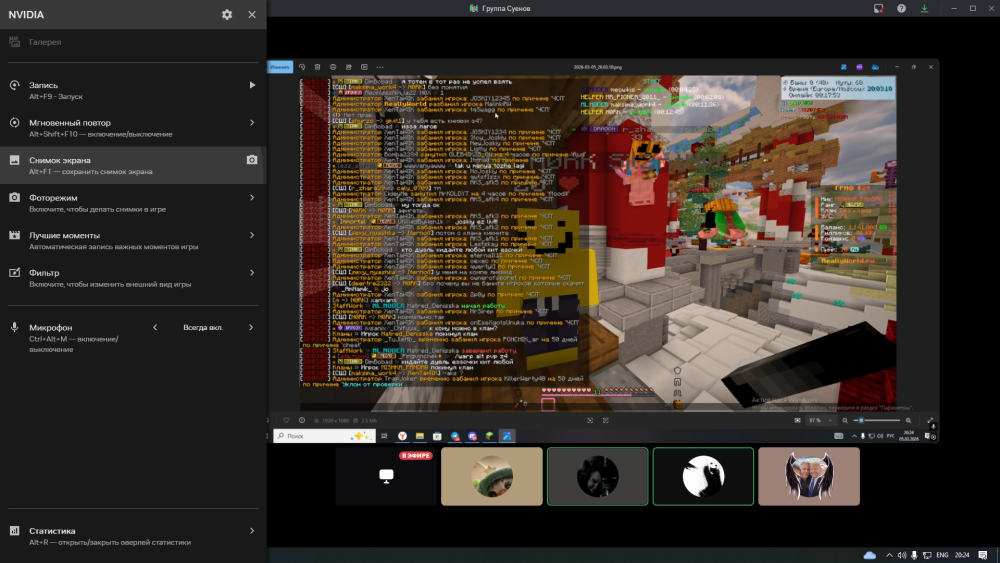Viewport: 1000px width, 563px height.
Task: Open zoom percentage dropdown showing 87 %
Action: pos(821,420)
